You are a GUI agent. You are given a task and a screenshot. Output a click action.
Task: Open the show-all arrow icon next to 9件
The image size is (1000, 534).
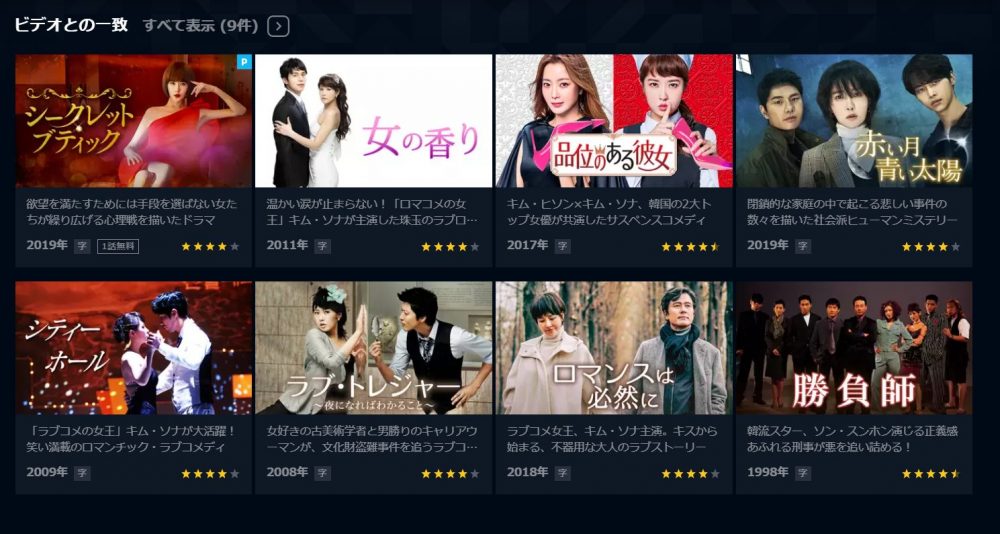coord(278,26)
